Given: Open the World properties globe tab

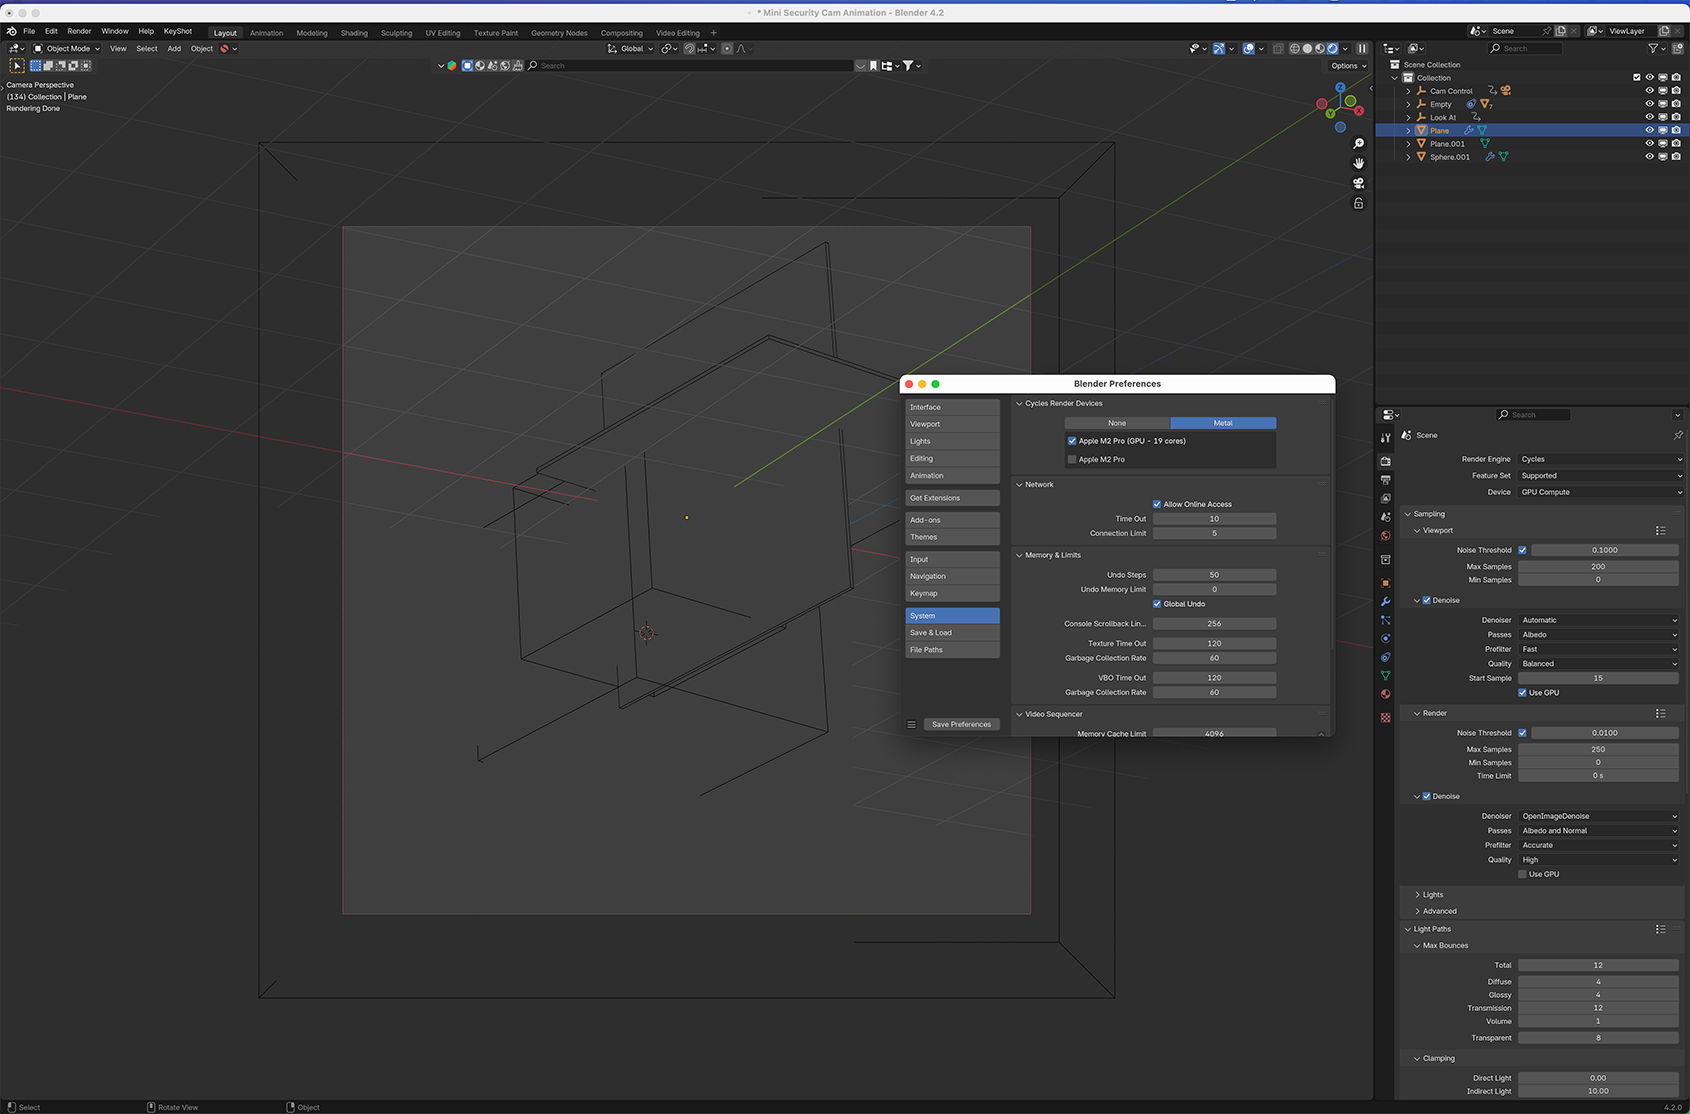Looking at the screenshot, I should point(1385,536).
